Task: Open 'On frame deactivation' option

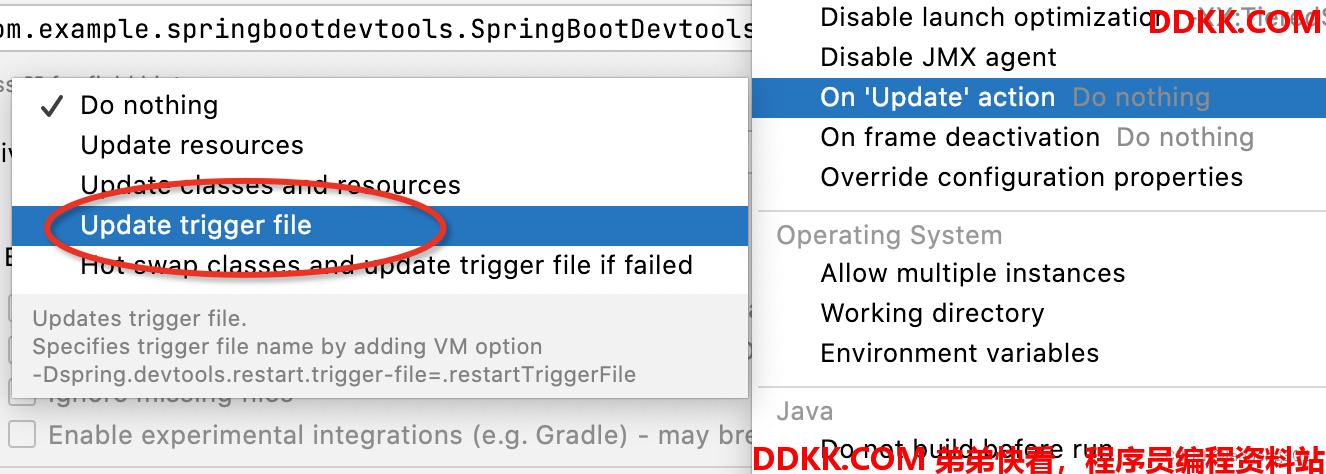Action: [1039, 137]
